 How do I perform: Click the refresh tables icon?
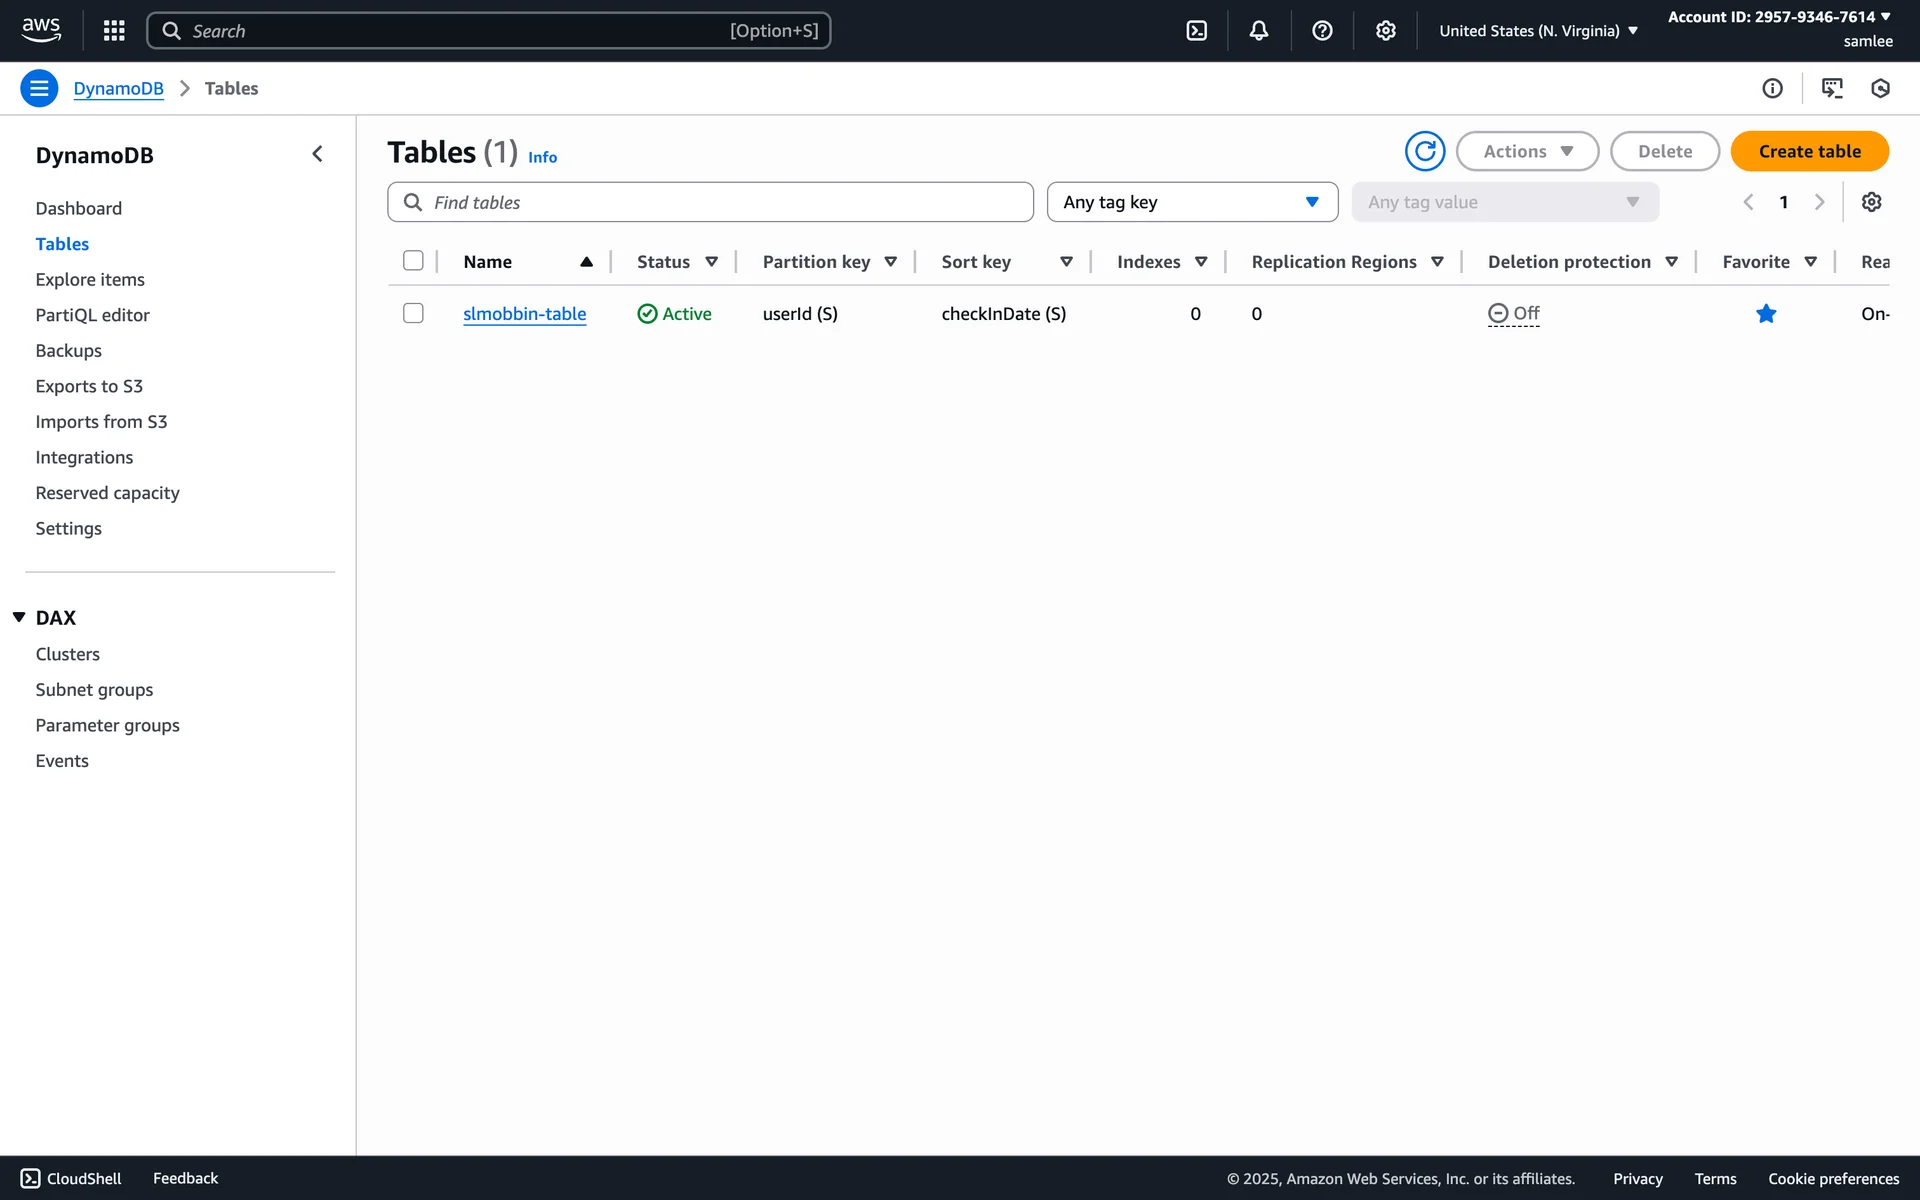pyautogui.click(x=1424, y=151)
